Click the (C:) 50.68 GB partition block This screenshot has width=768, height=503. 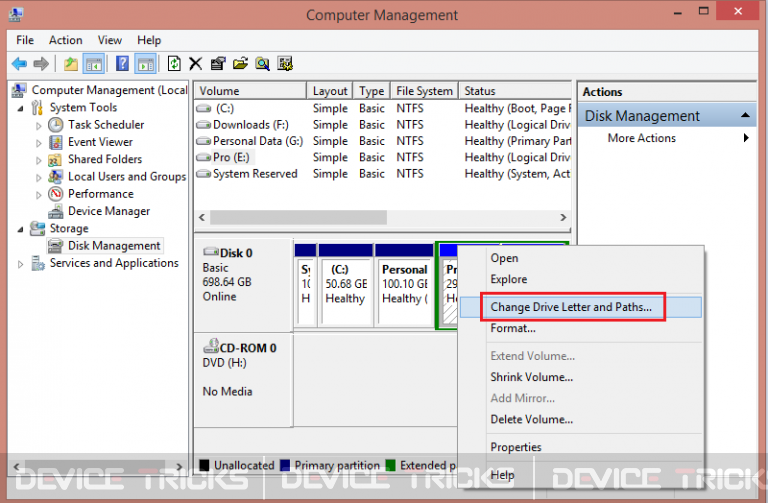tap(345, 284)
